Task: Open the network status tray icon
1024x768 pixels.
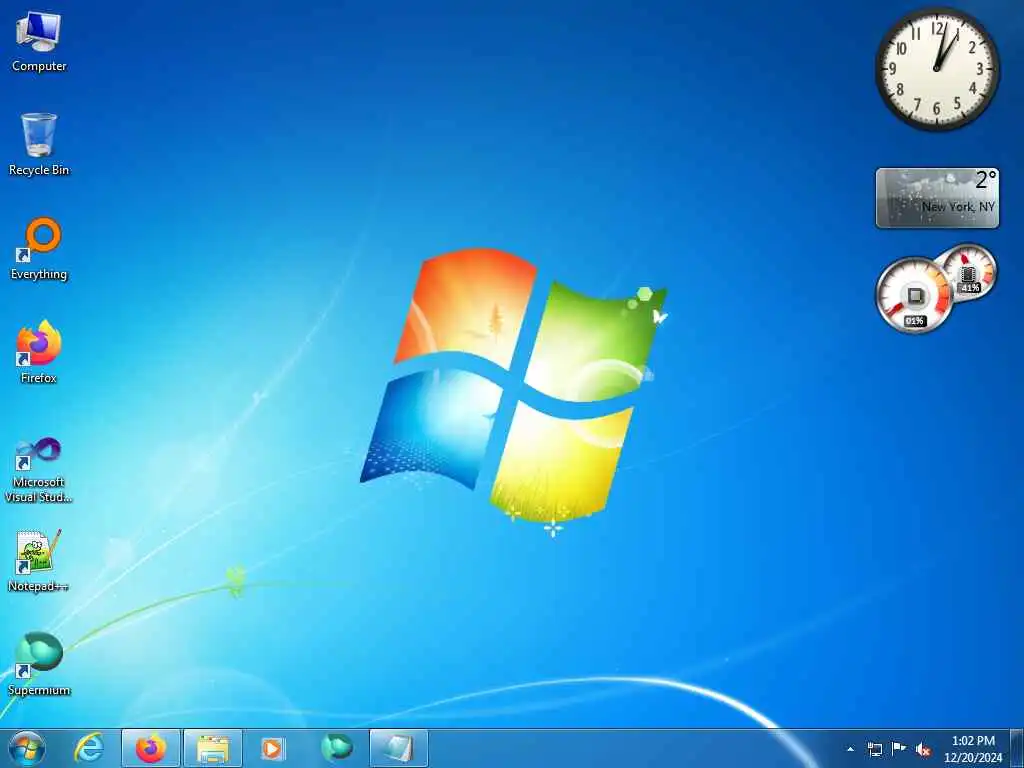Action: pos(874,749)
